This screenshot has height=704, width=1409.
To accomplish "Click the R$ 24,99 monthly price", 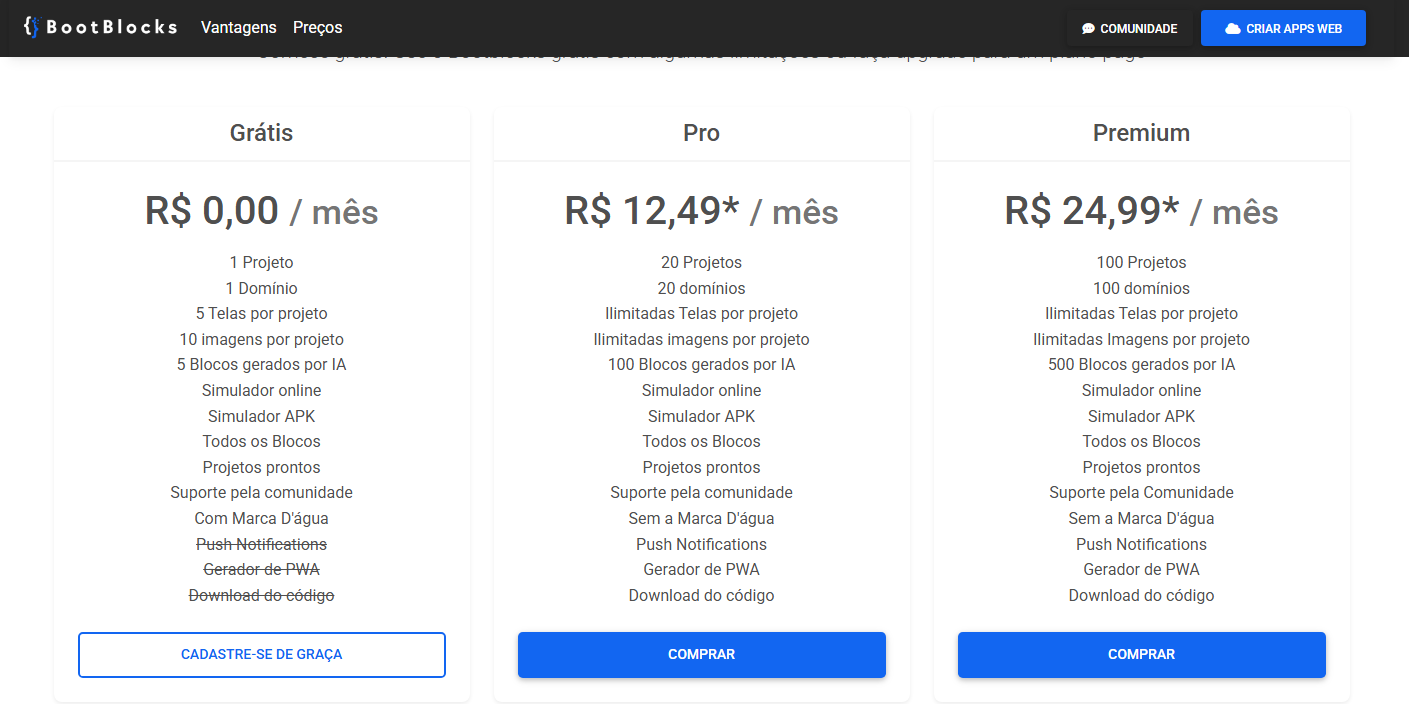I will (1141, 212).
